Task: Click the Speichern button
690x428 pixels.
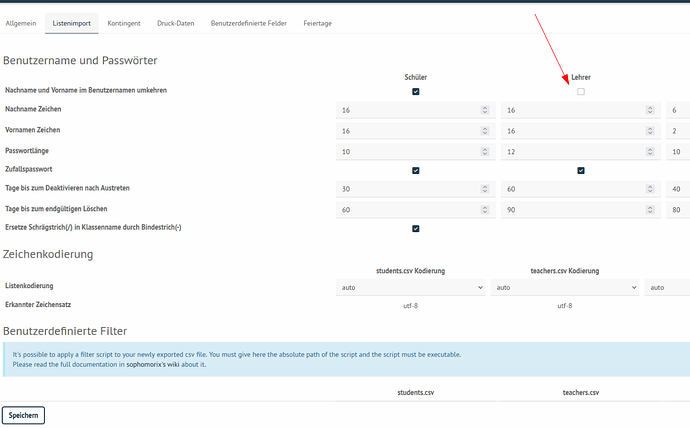Action: point(24,414)
